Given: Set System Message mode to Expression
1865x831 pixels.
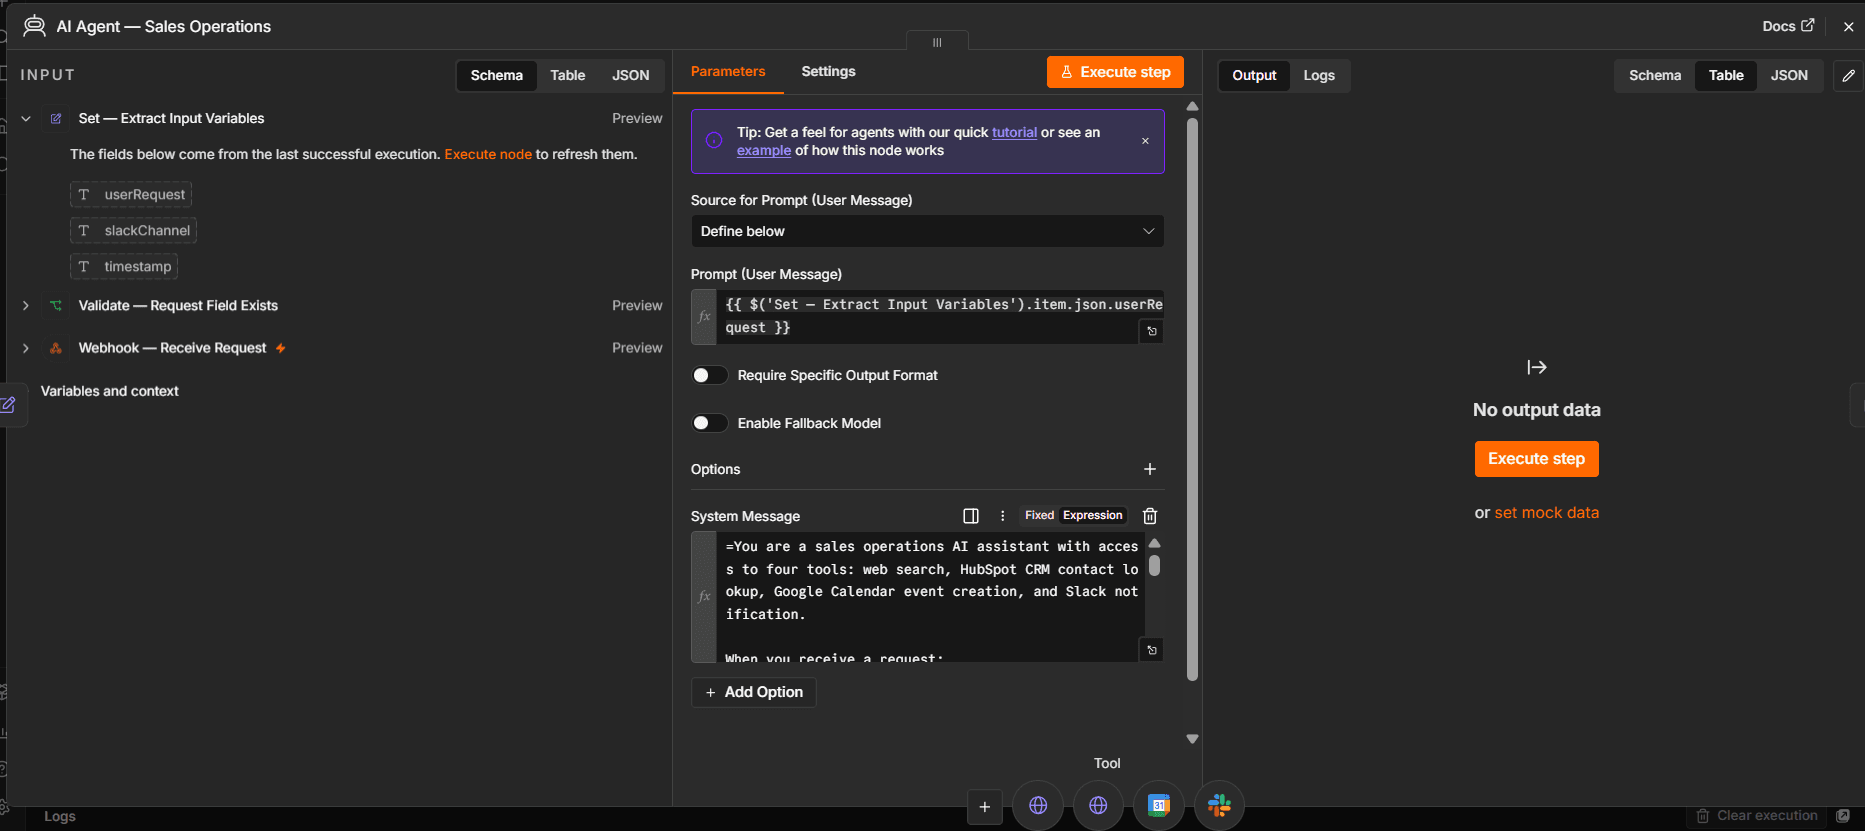Looking at the screenshot, I should (x=1092, y=515).
